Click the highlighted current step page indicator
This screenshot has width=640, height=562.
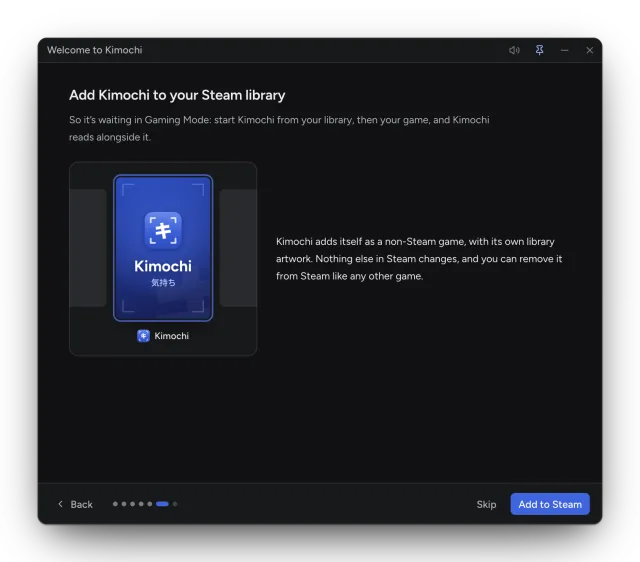(x=162, y=504)
